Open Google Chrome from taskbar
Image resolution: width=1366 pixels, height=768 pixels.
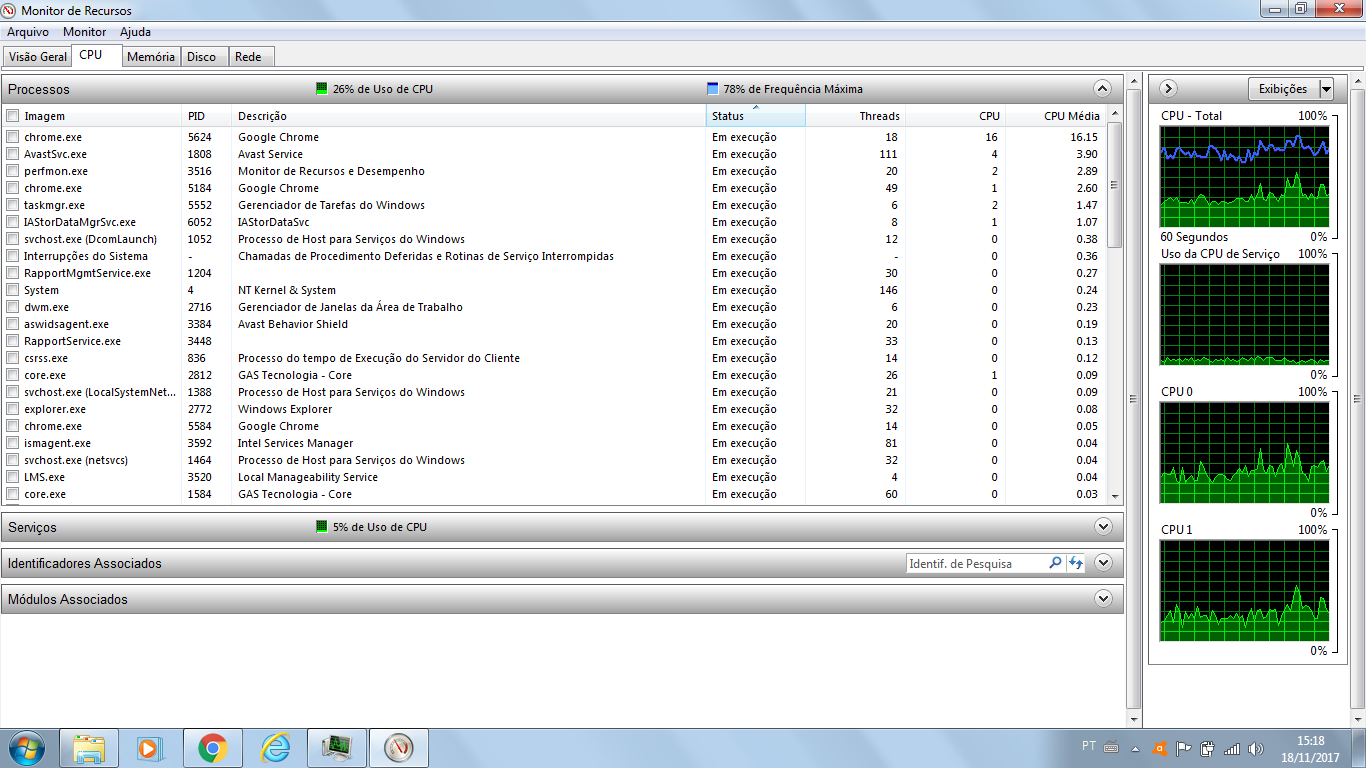click(212, 748)
